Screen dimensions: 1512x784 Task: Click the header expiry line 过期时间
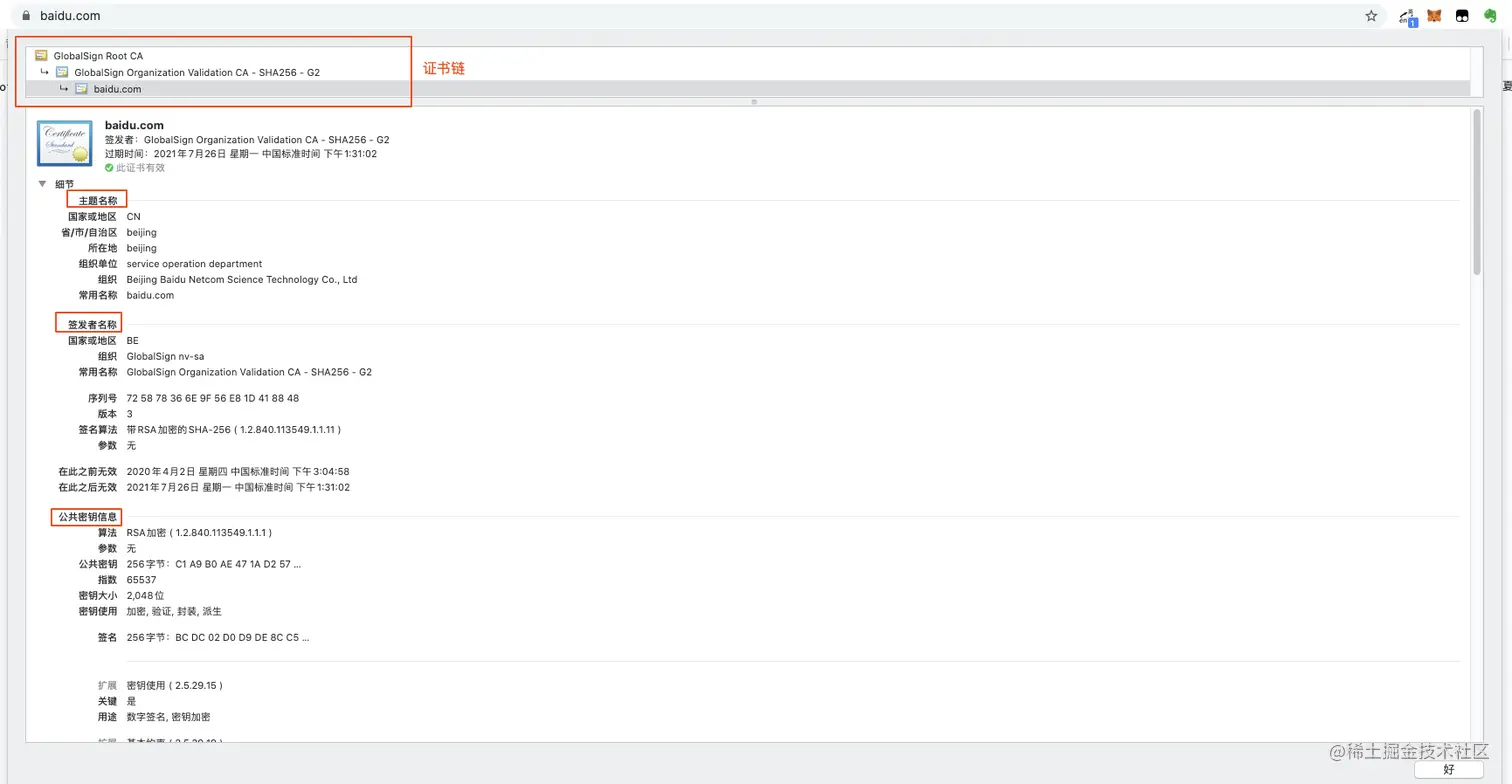pyautogui.click(x=241, y=154)
